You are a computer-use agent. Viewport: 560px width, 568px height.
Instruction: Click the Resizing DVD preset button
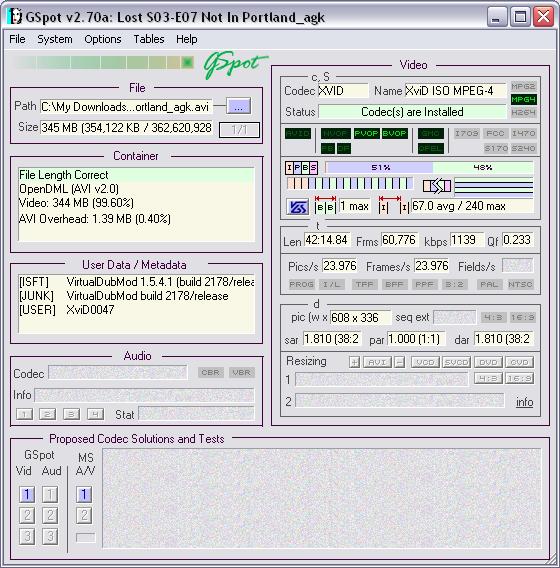pyautogui.click(x=488, y=362)
